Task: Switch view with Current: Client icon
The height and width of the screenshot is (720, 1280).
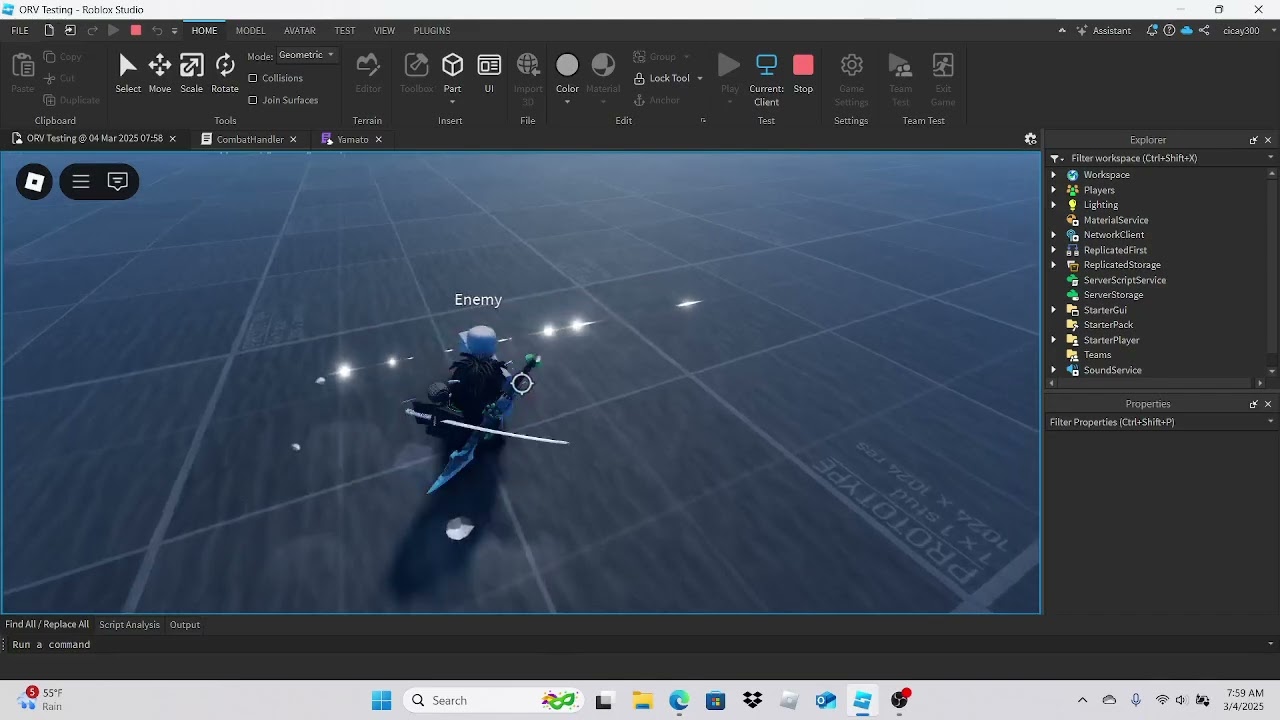Action: (767, 65)
